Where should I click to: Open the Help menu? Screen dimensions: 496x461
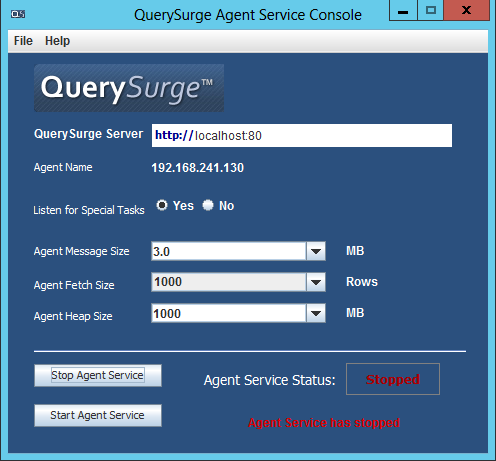pos(57,41)
